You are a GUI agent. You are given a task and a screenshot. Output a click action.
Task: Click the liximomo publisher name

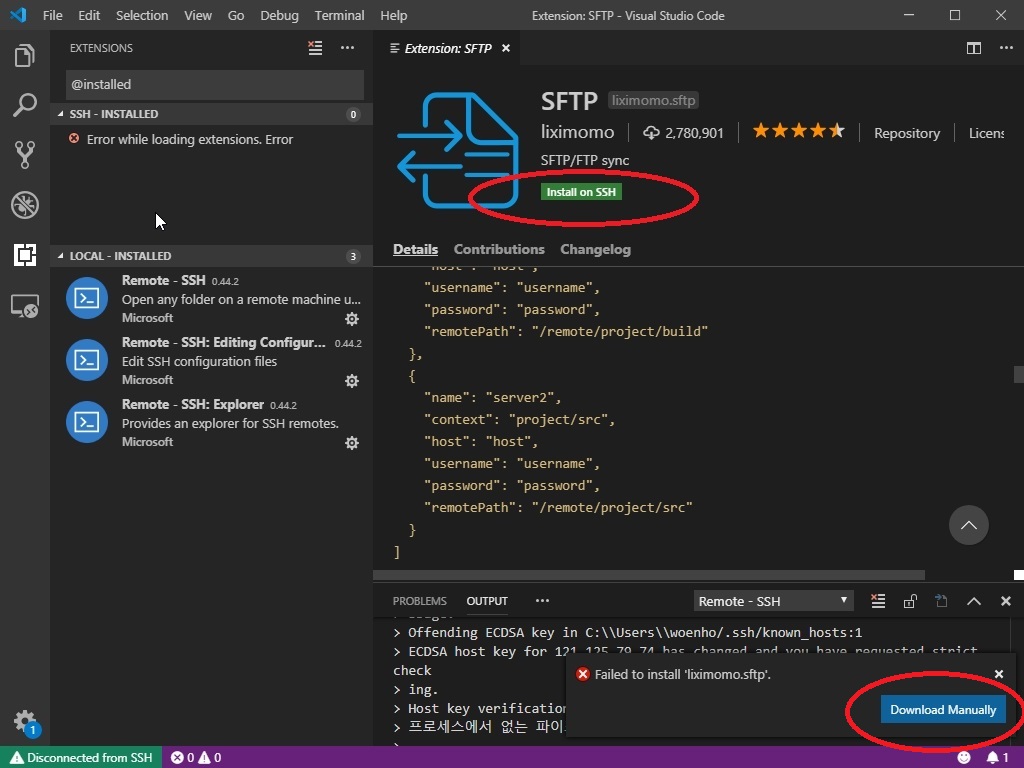(x=577, y=133)
